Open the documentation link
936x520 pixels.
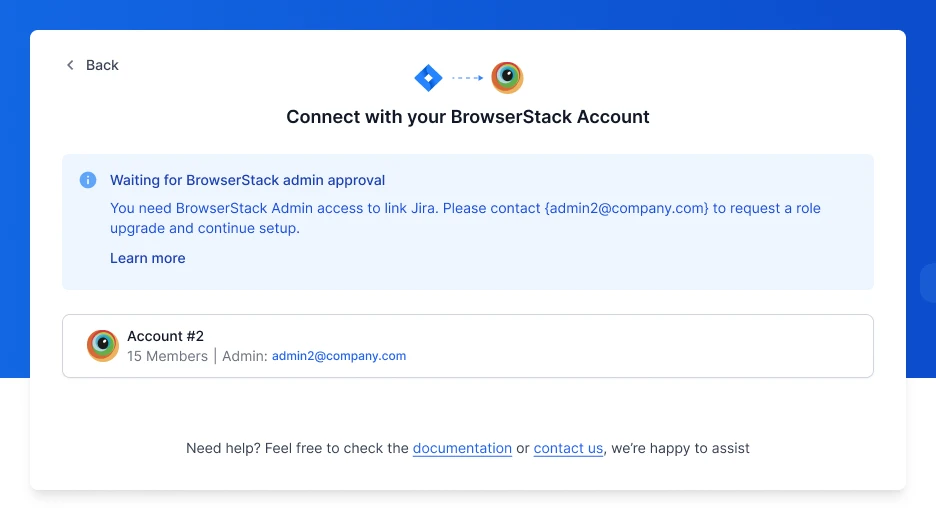(x=462, y=448)
